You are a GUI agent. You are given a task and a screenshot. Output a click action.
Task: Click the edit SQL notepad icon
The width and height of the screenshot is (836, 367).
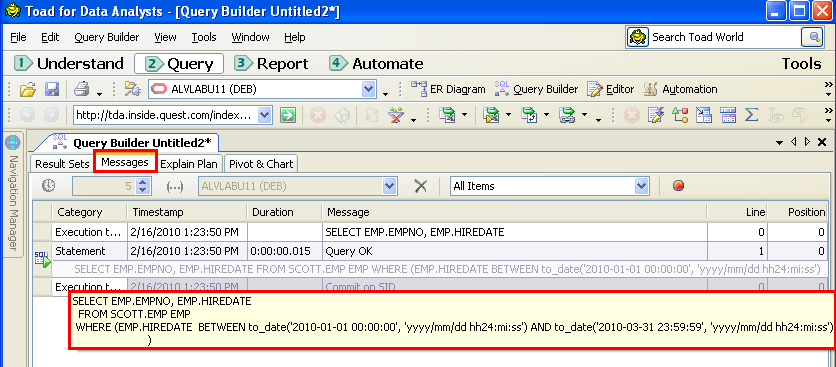655,115
